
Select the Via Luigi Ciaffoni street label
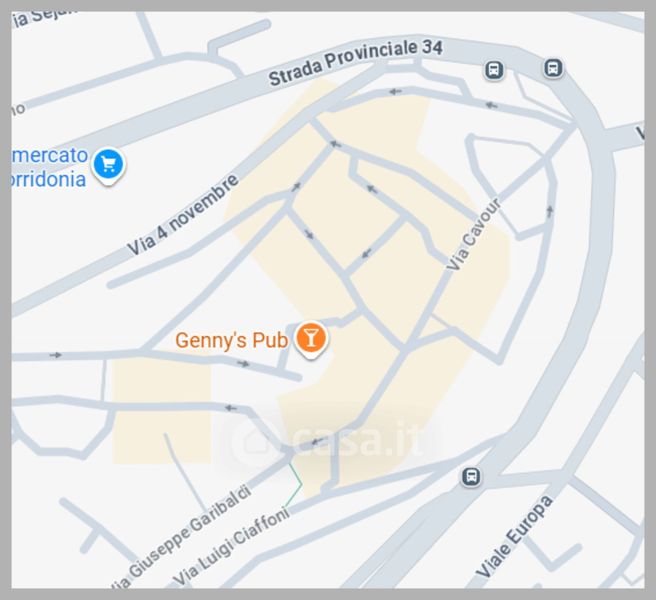(231, 546)
